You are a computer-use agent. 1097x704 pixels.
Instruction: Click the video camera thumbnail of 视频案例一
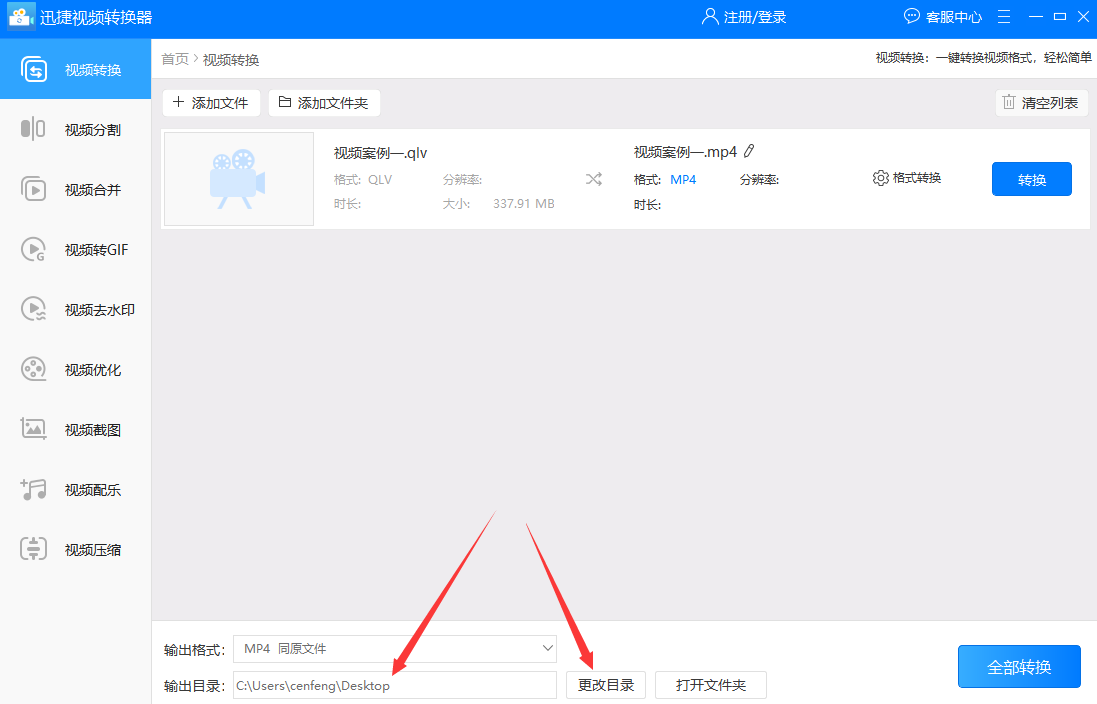pyautogui.click(x=239, y=179)
